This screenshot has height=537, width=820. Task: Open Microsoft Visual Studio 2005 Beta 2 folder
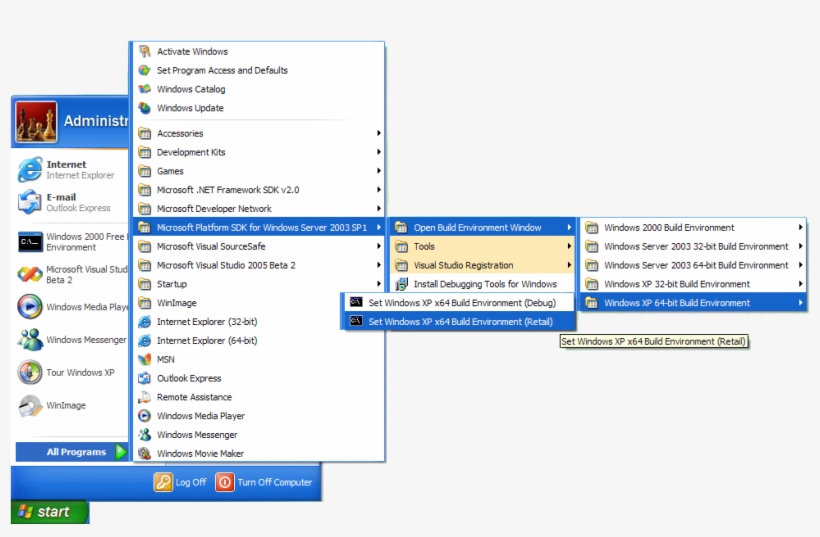pos(258,265)
